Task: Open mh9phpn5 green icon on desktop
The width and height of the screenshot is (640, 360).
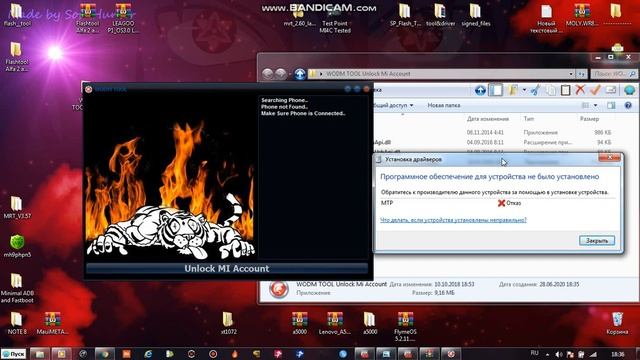Action: [17, 246]
